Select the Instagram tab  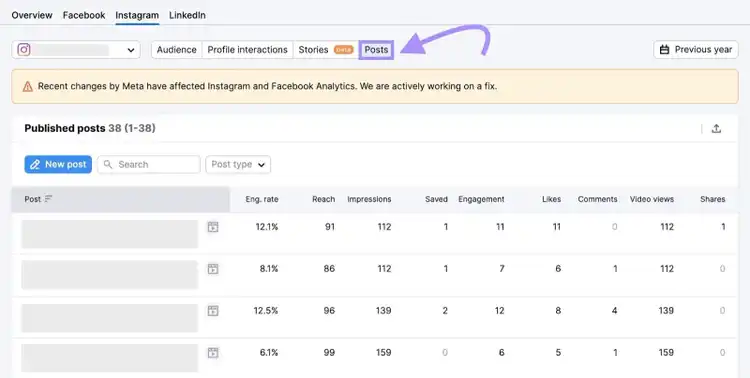click(x=137, y=15)
